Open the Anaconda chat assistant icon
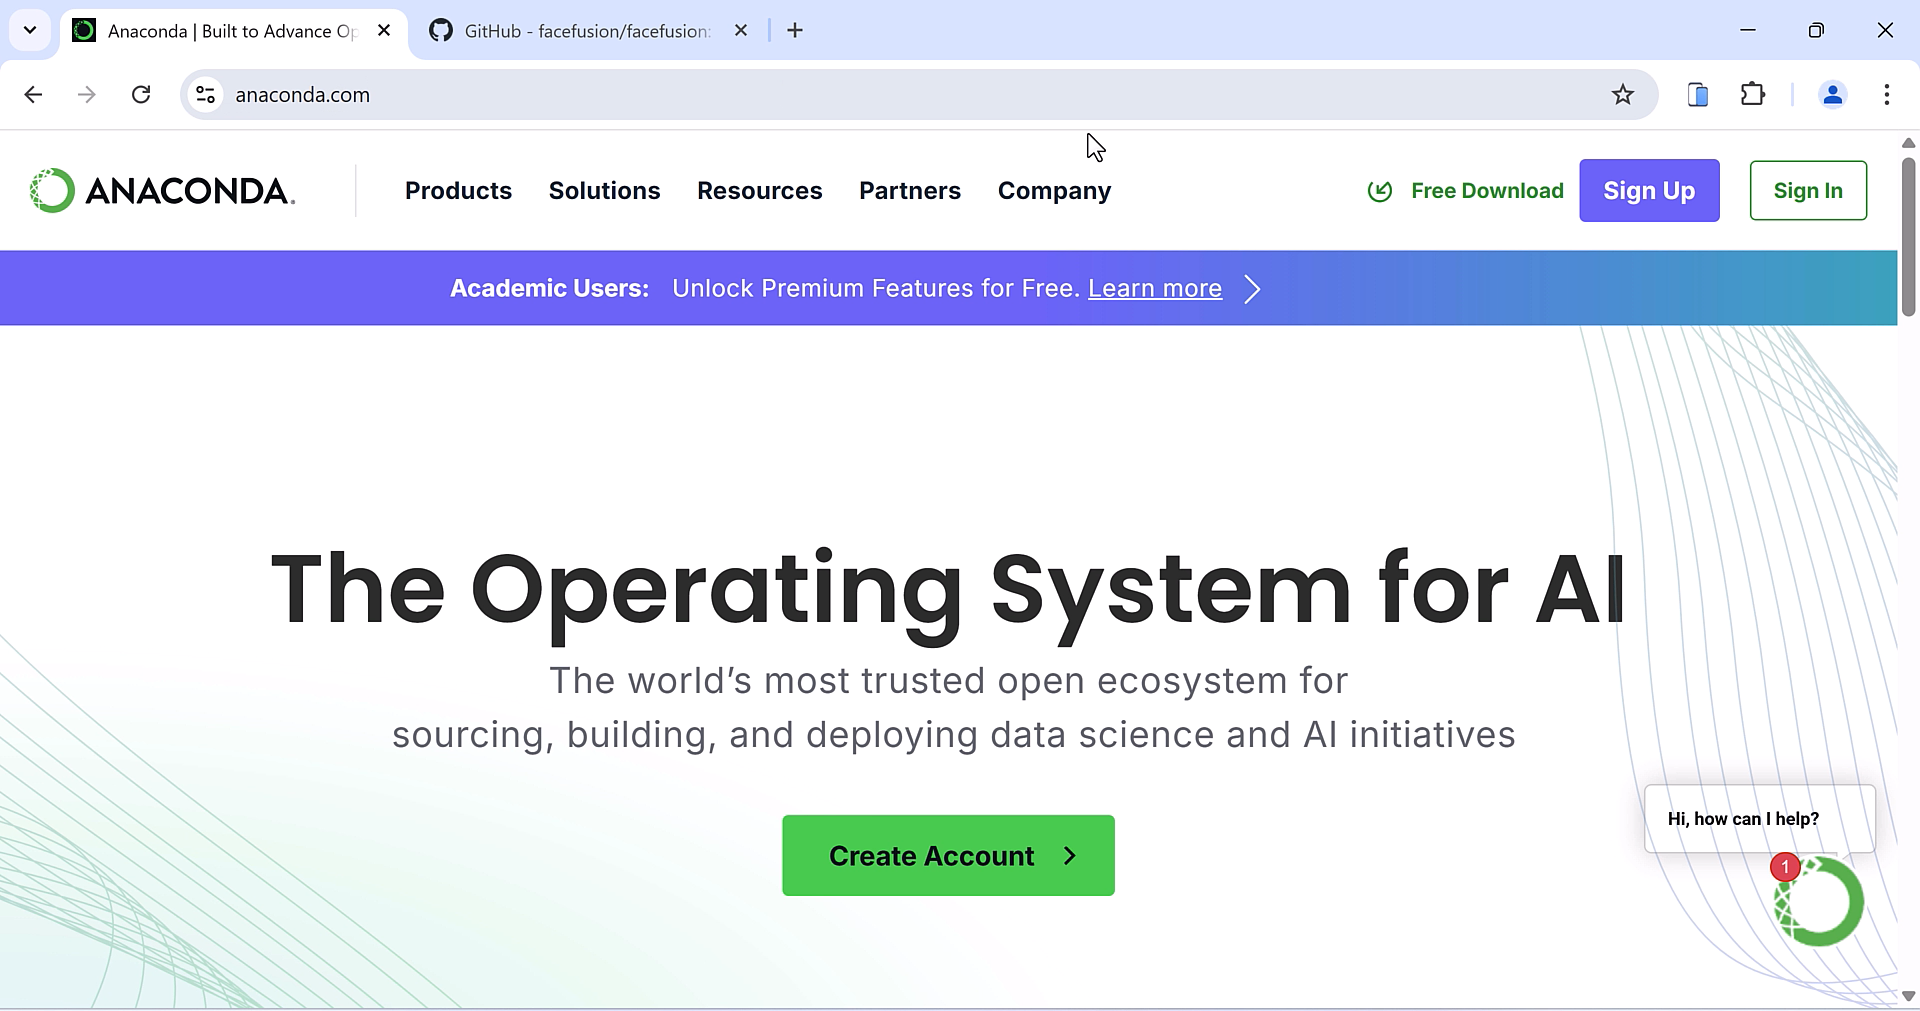The height and width of the screenshot is (1011, 1920). (1819, 901)
